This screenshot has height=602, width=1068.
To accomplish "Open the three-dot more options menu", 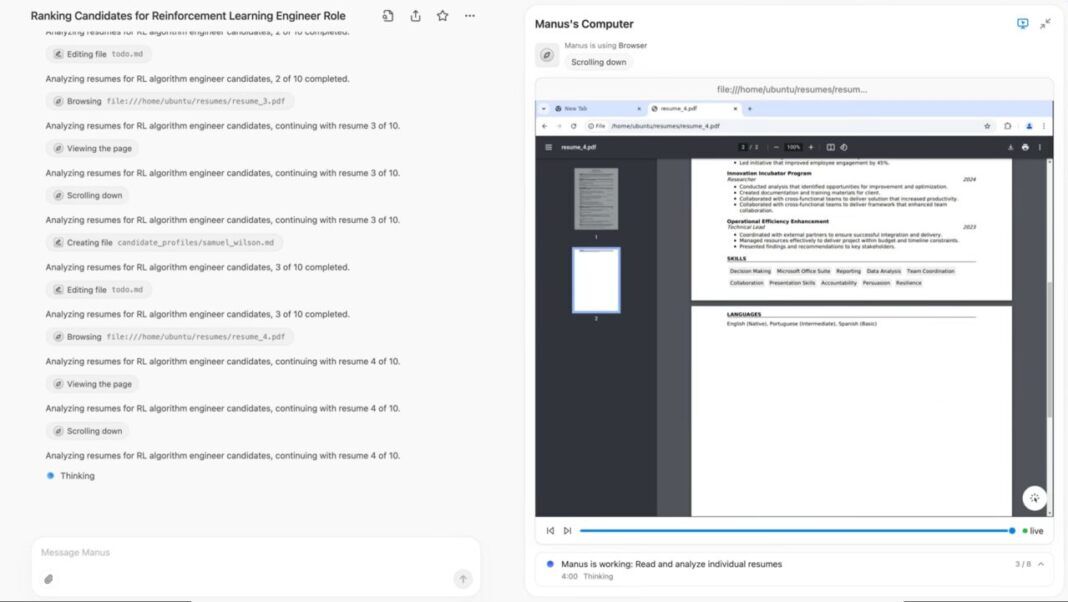I will (470, 16).
